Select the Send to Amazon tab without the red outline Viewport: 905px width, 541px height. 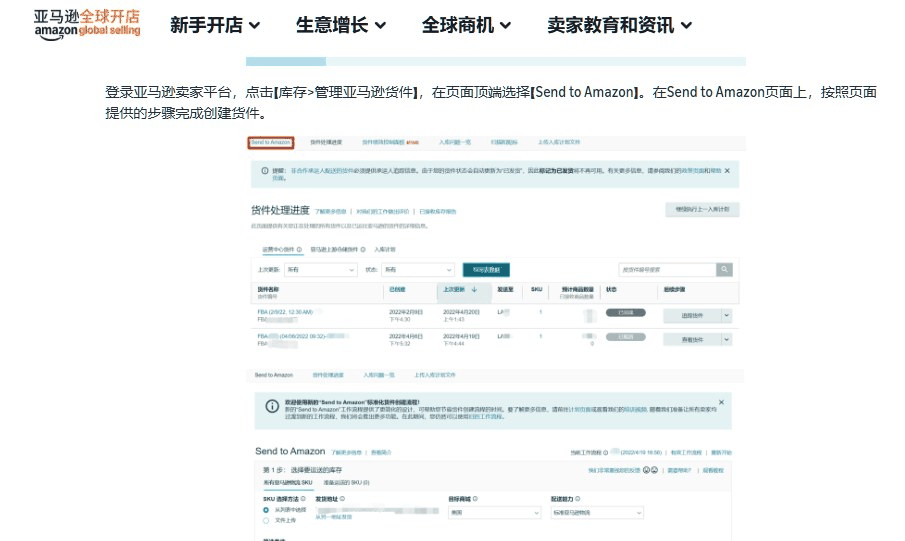274,375
